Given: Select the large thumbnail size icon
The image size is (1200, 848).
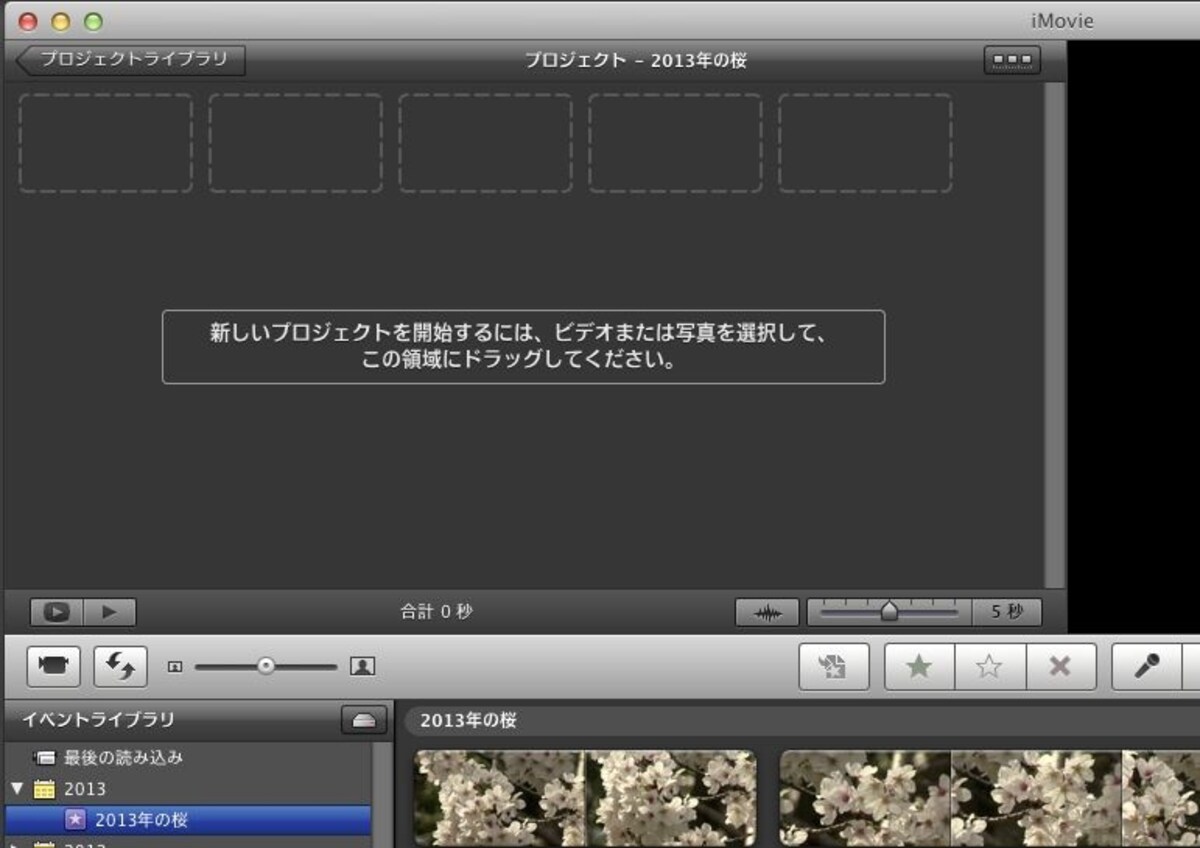Looking at the screenshot, I should point(362,666).
